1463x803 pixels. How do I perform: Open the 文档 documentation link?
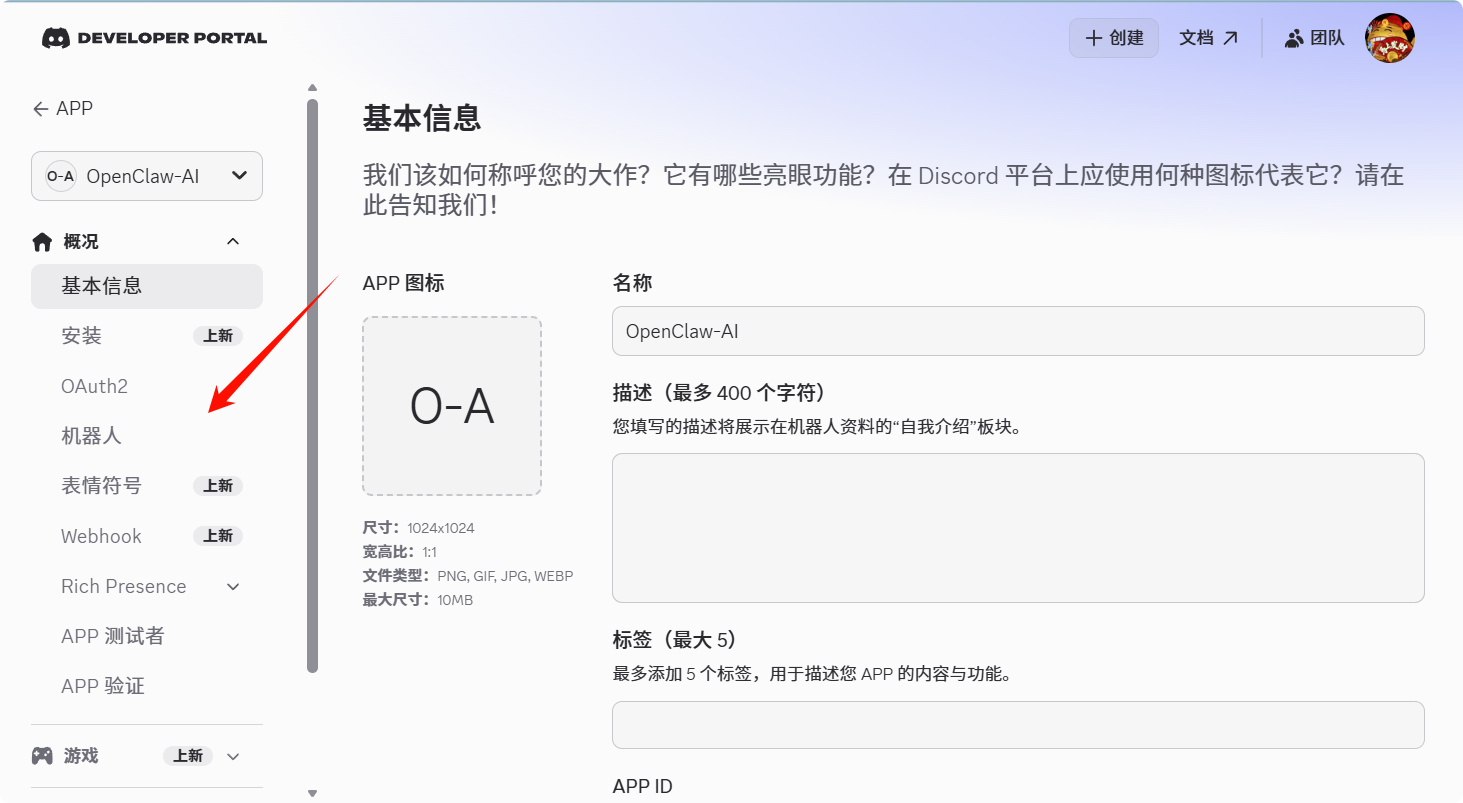(x=1209, y=38)
